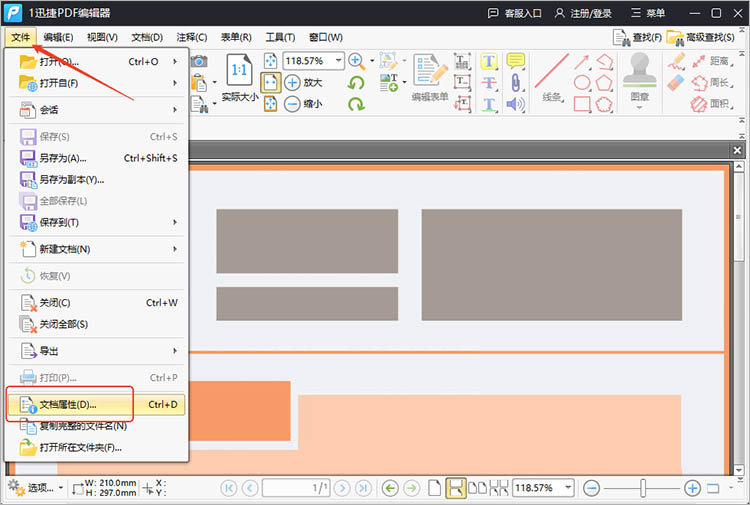Viewport: 750px width, 505px height.
Task: Open the 菜单 button in title bar
Action: (x=648, y=13)
